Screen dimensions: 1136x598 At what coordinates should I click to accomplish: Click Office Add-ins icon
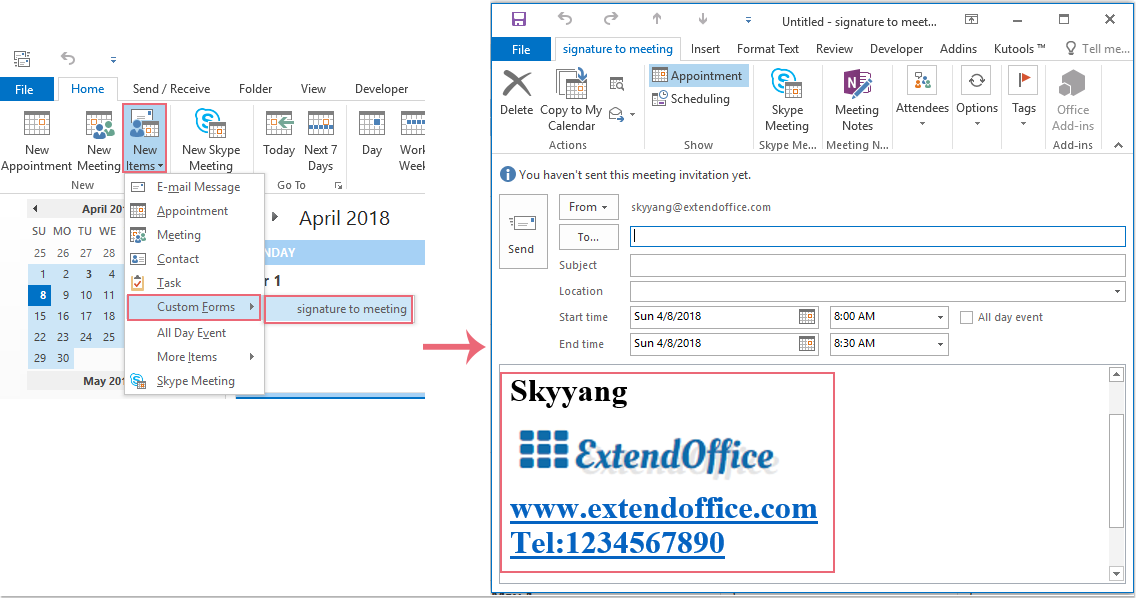pyautogui.click(x=1072, y=83)
